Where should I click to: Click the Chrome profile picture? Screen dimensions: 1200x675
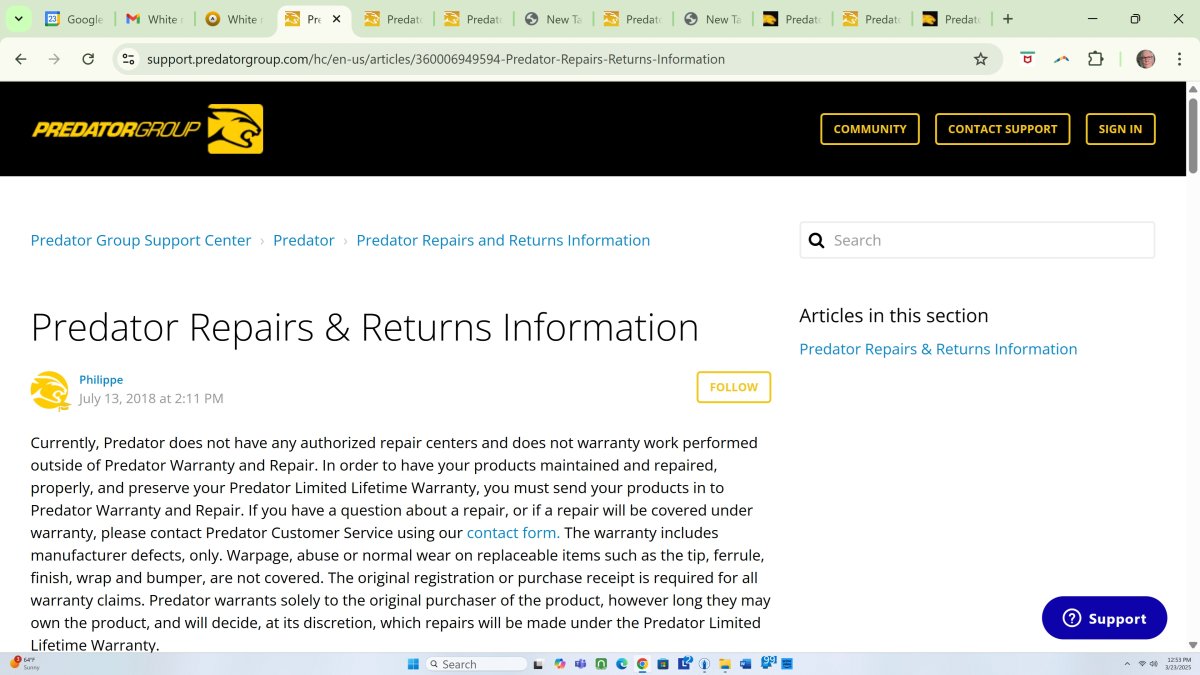coord(1146,59)
